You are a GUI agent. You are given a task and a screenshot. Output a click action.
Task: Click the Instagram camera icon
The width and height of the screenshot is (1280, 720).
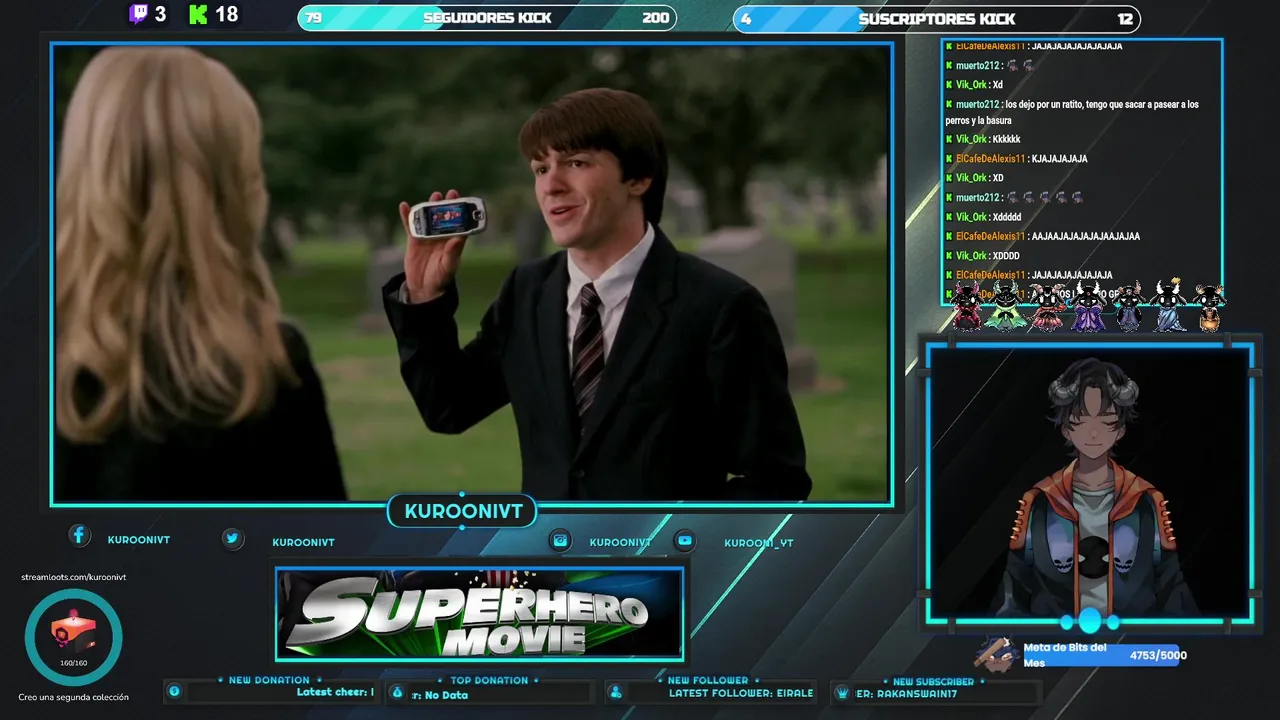click(x=561, y=540)
